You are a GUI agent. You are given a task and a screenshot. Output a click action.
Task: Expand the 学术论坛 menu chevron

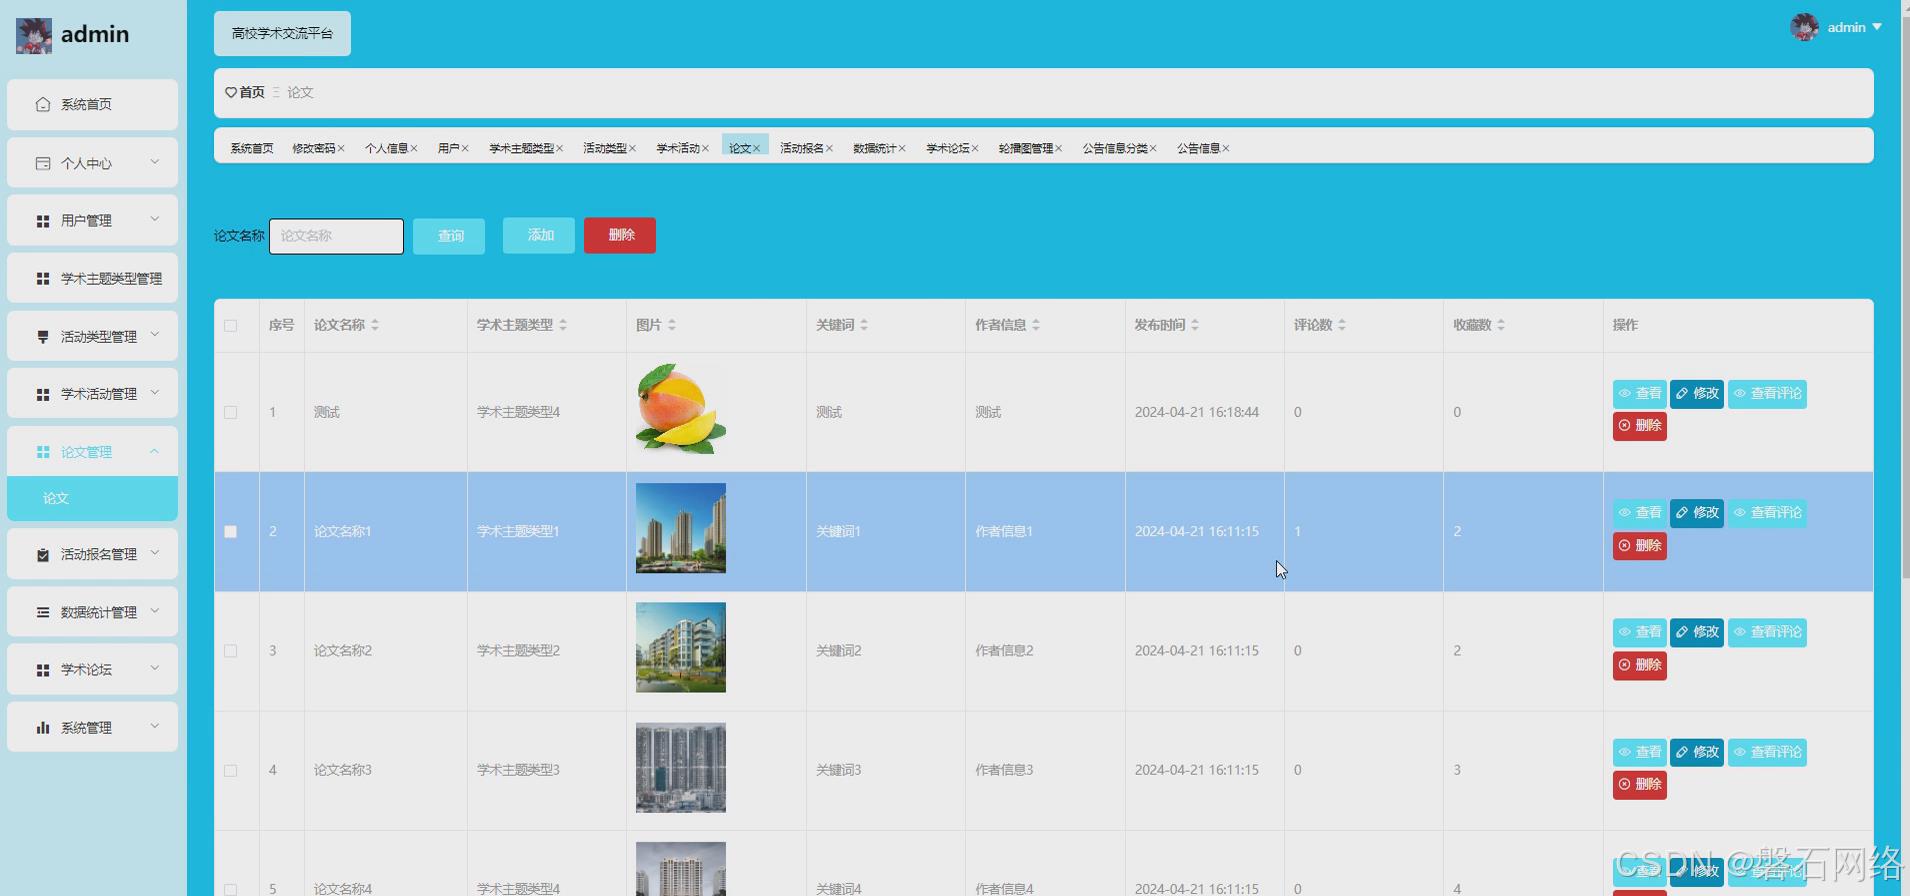pos(154,668)
